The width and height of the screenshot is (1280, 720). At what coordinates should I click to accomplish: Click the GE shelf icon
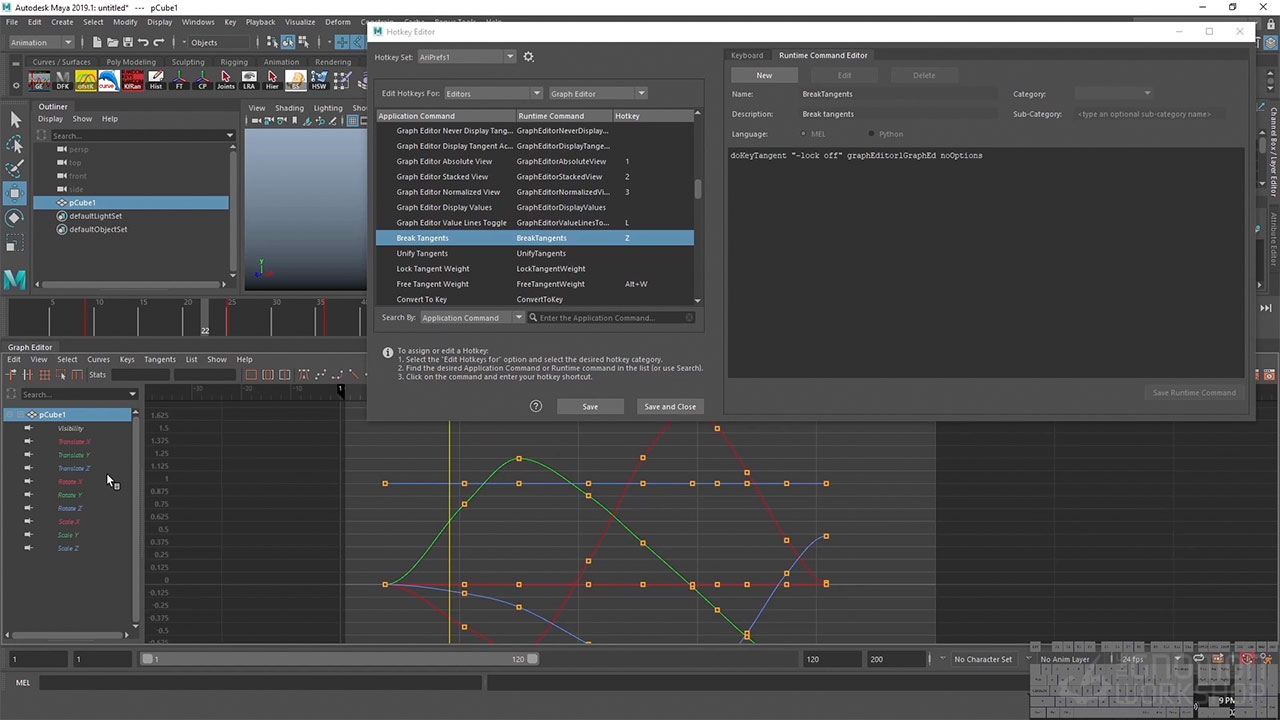pyautogui.click(x=40, y=80)
